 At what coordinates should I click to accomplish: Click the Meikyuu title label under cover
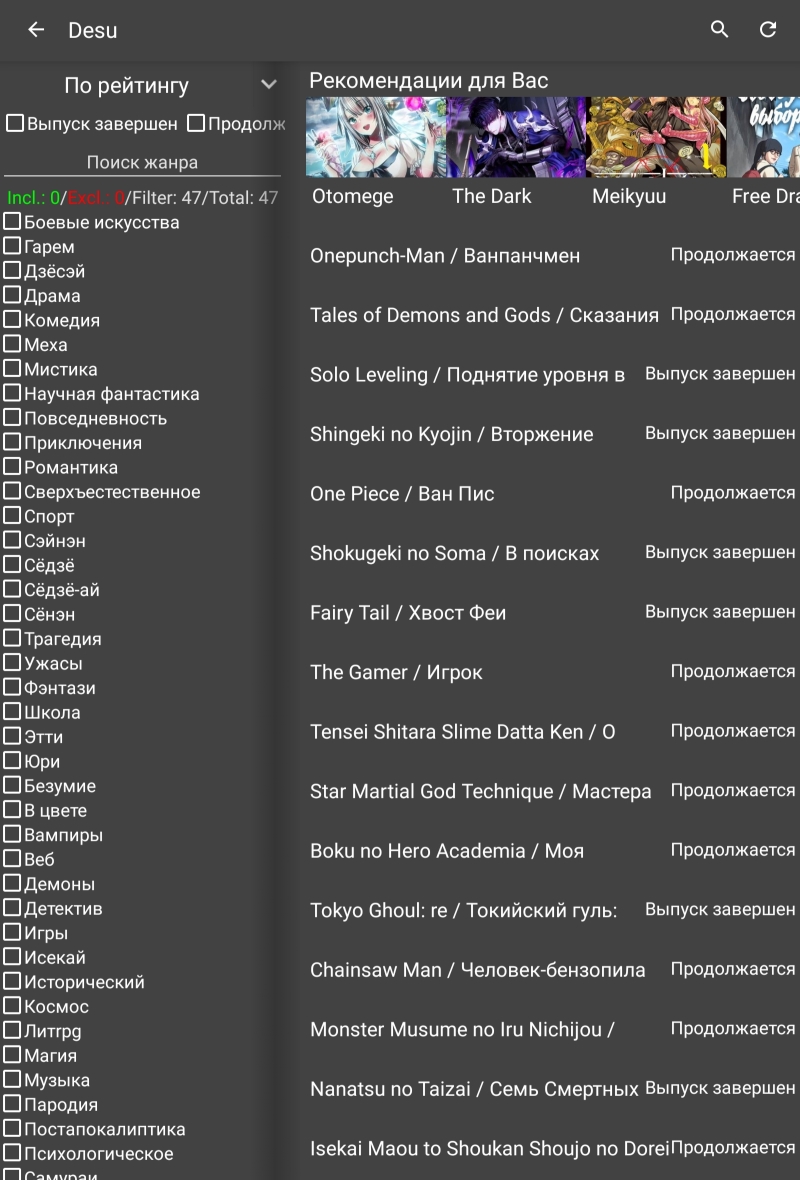628,196
